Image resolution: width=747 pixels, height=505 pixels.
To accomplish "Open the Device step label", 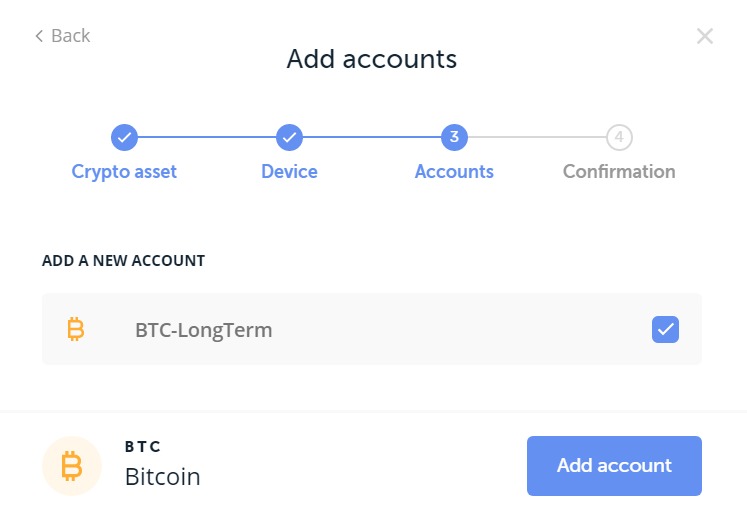I will pyautogui.click(x=289, y=172).
